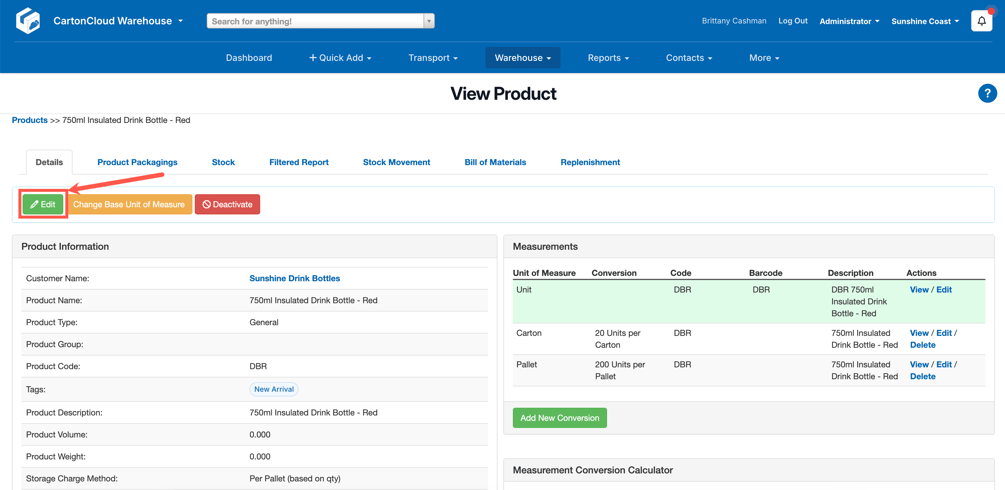Viewport: 1005px width, 490px height.
Task: Edit the Unit measurement row
Action: 943,290
